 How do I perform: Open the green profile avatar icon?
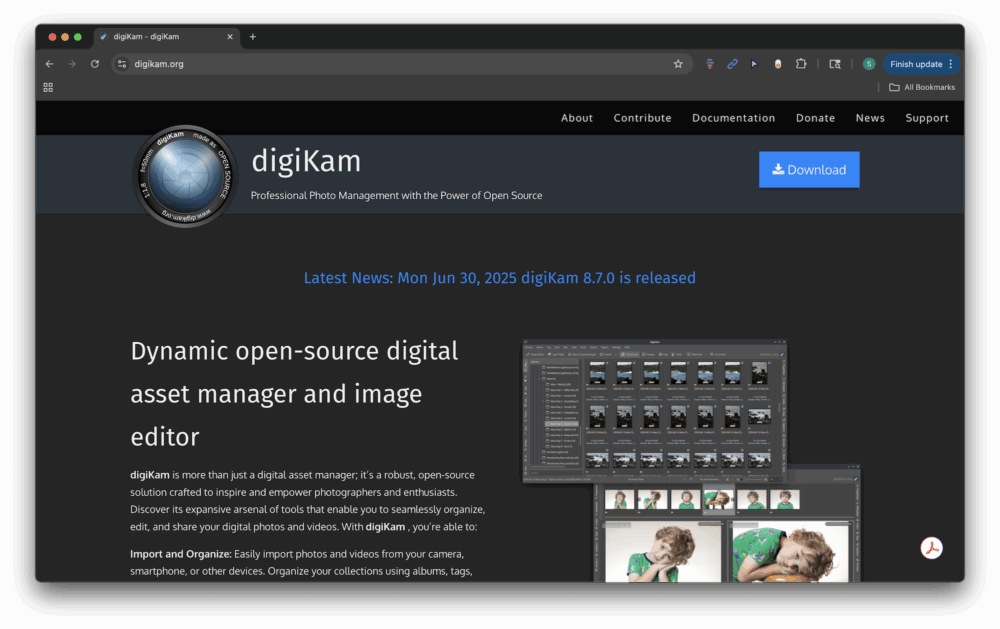click(x=869, y=63)
